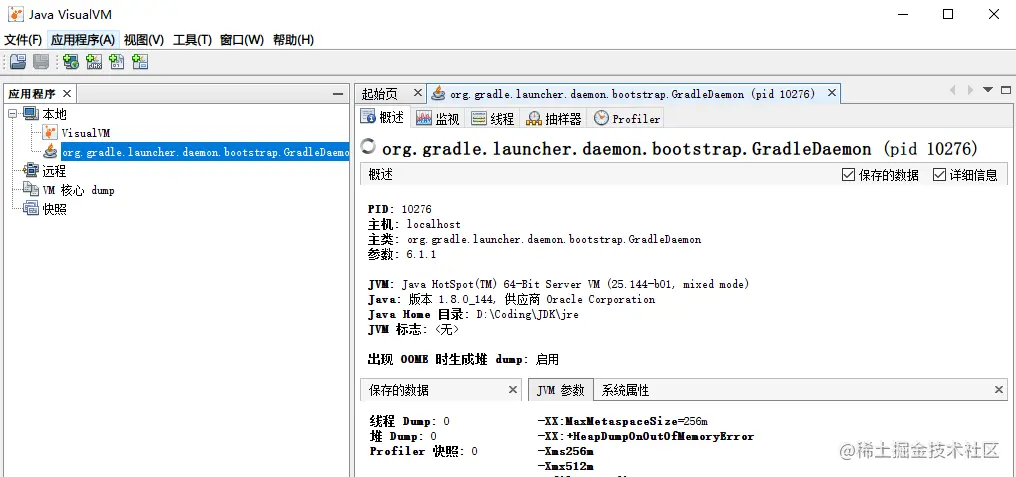Image resolution: width=1016 pixels, height=477 pixels.
Task: Click the -Xmx512m argument text
Action: click(566, 466)
